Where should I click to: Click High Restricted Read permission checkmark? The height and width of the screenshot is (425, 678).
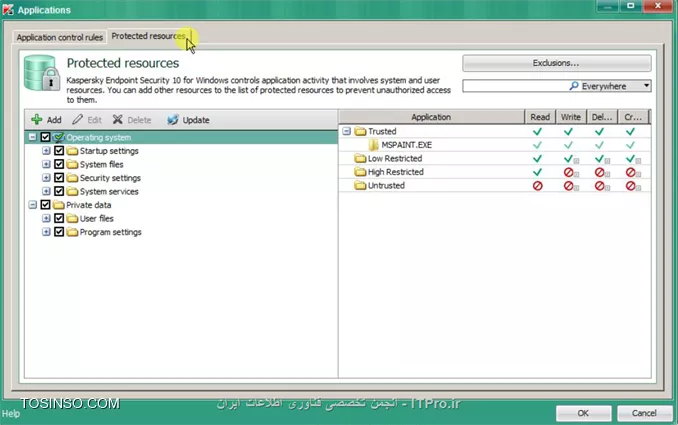click(x=537, y=172)
